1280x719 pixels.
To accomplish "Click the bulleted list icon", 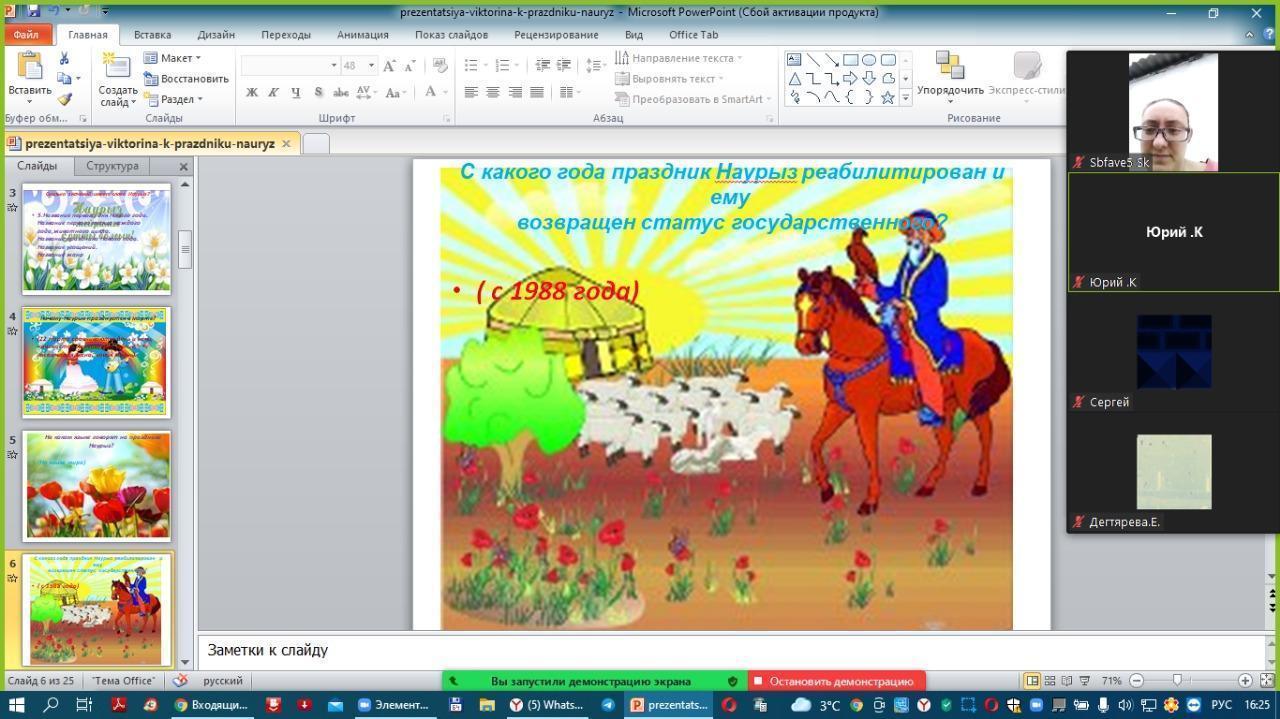I will coord(471,65).
